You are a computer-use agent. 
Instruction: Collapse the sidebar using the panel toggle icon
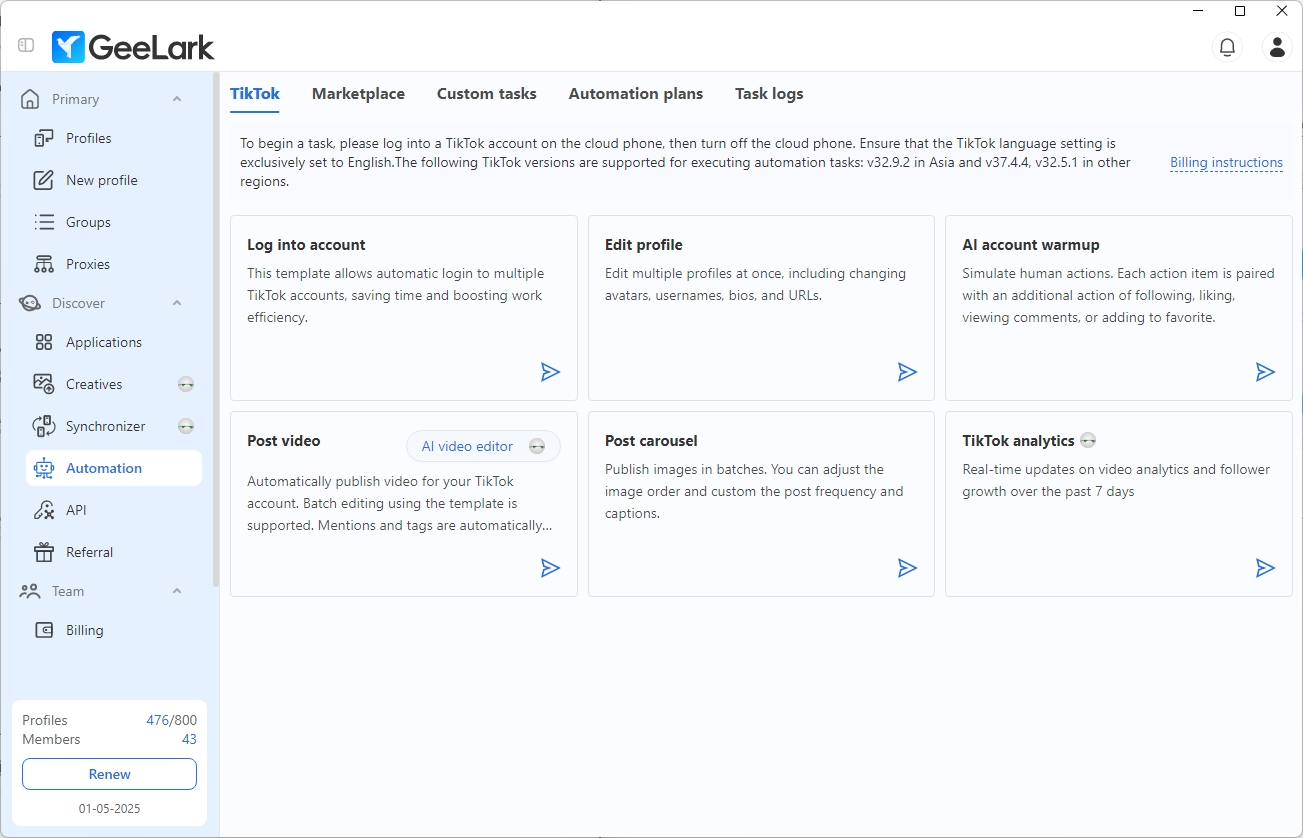tap(26, 46)
